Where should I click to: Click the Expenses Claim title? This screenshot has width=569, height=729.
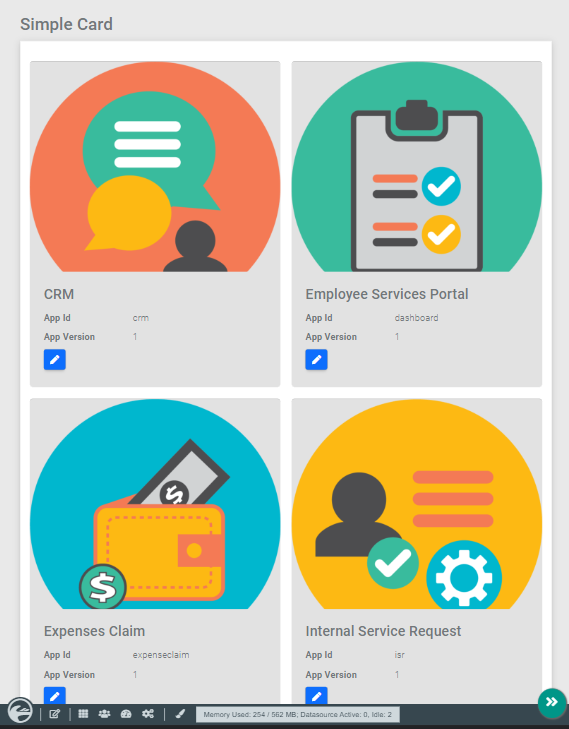(x=94, y=631)
